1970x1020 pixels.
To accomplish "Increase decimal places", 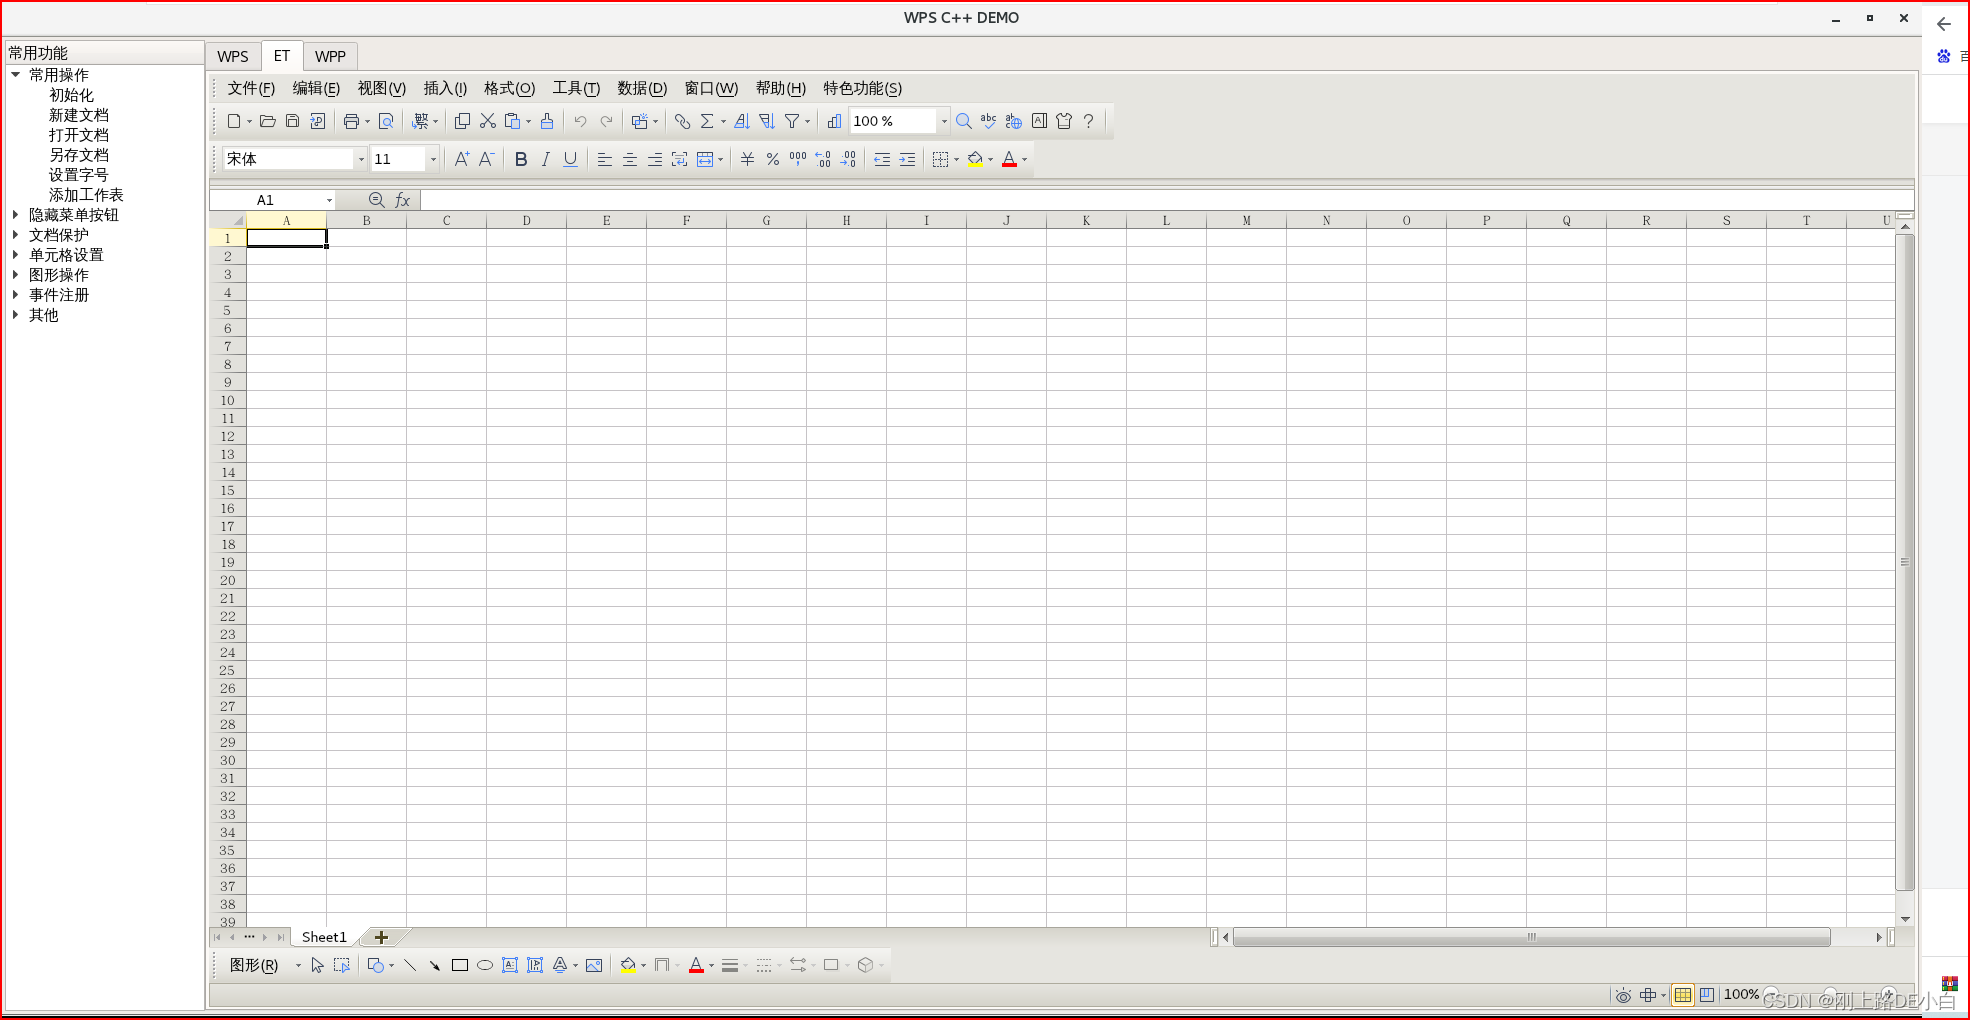I will [823, 159].
